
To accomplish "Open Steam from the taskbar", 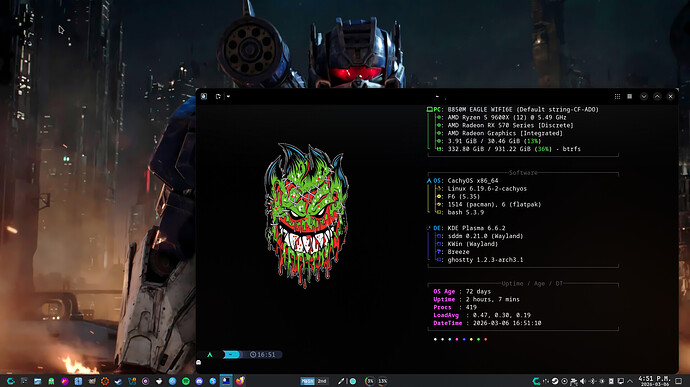I will [118, 381].
